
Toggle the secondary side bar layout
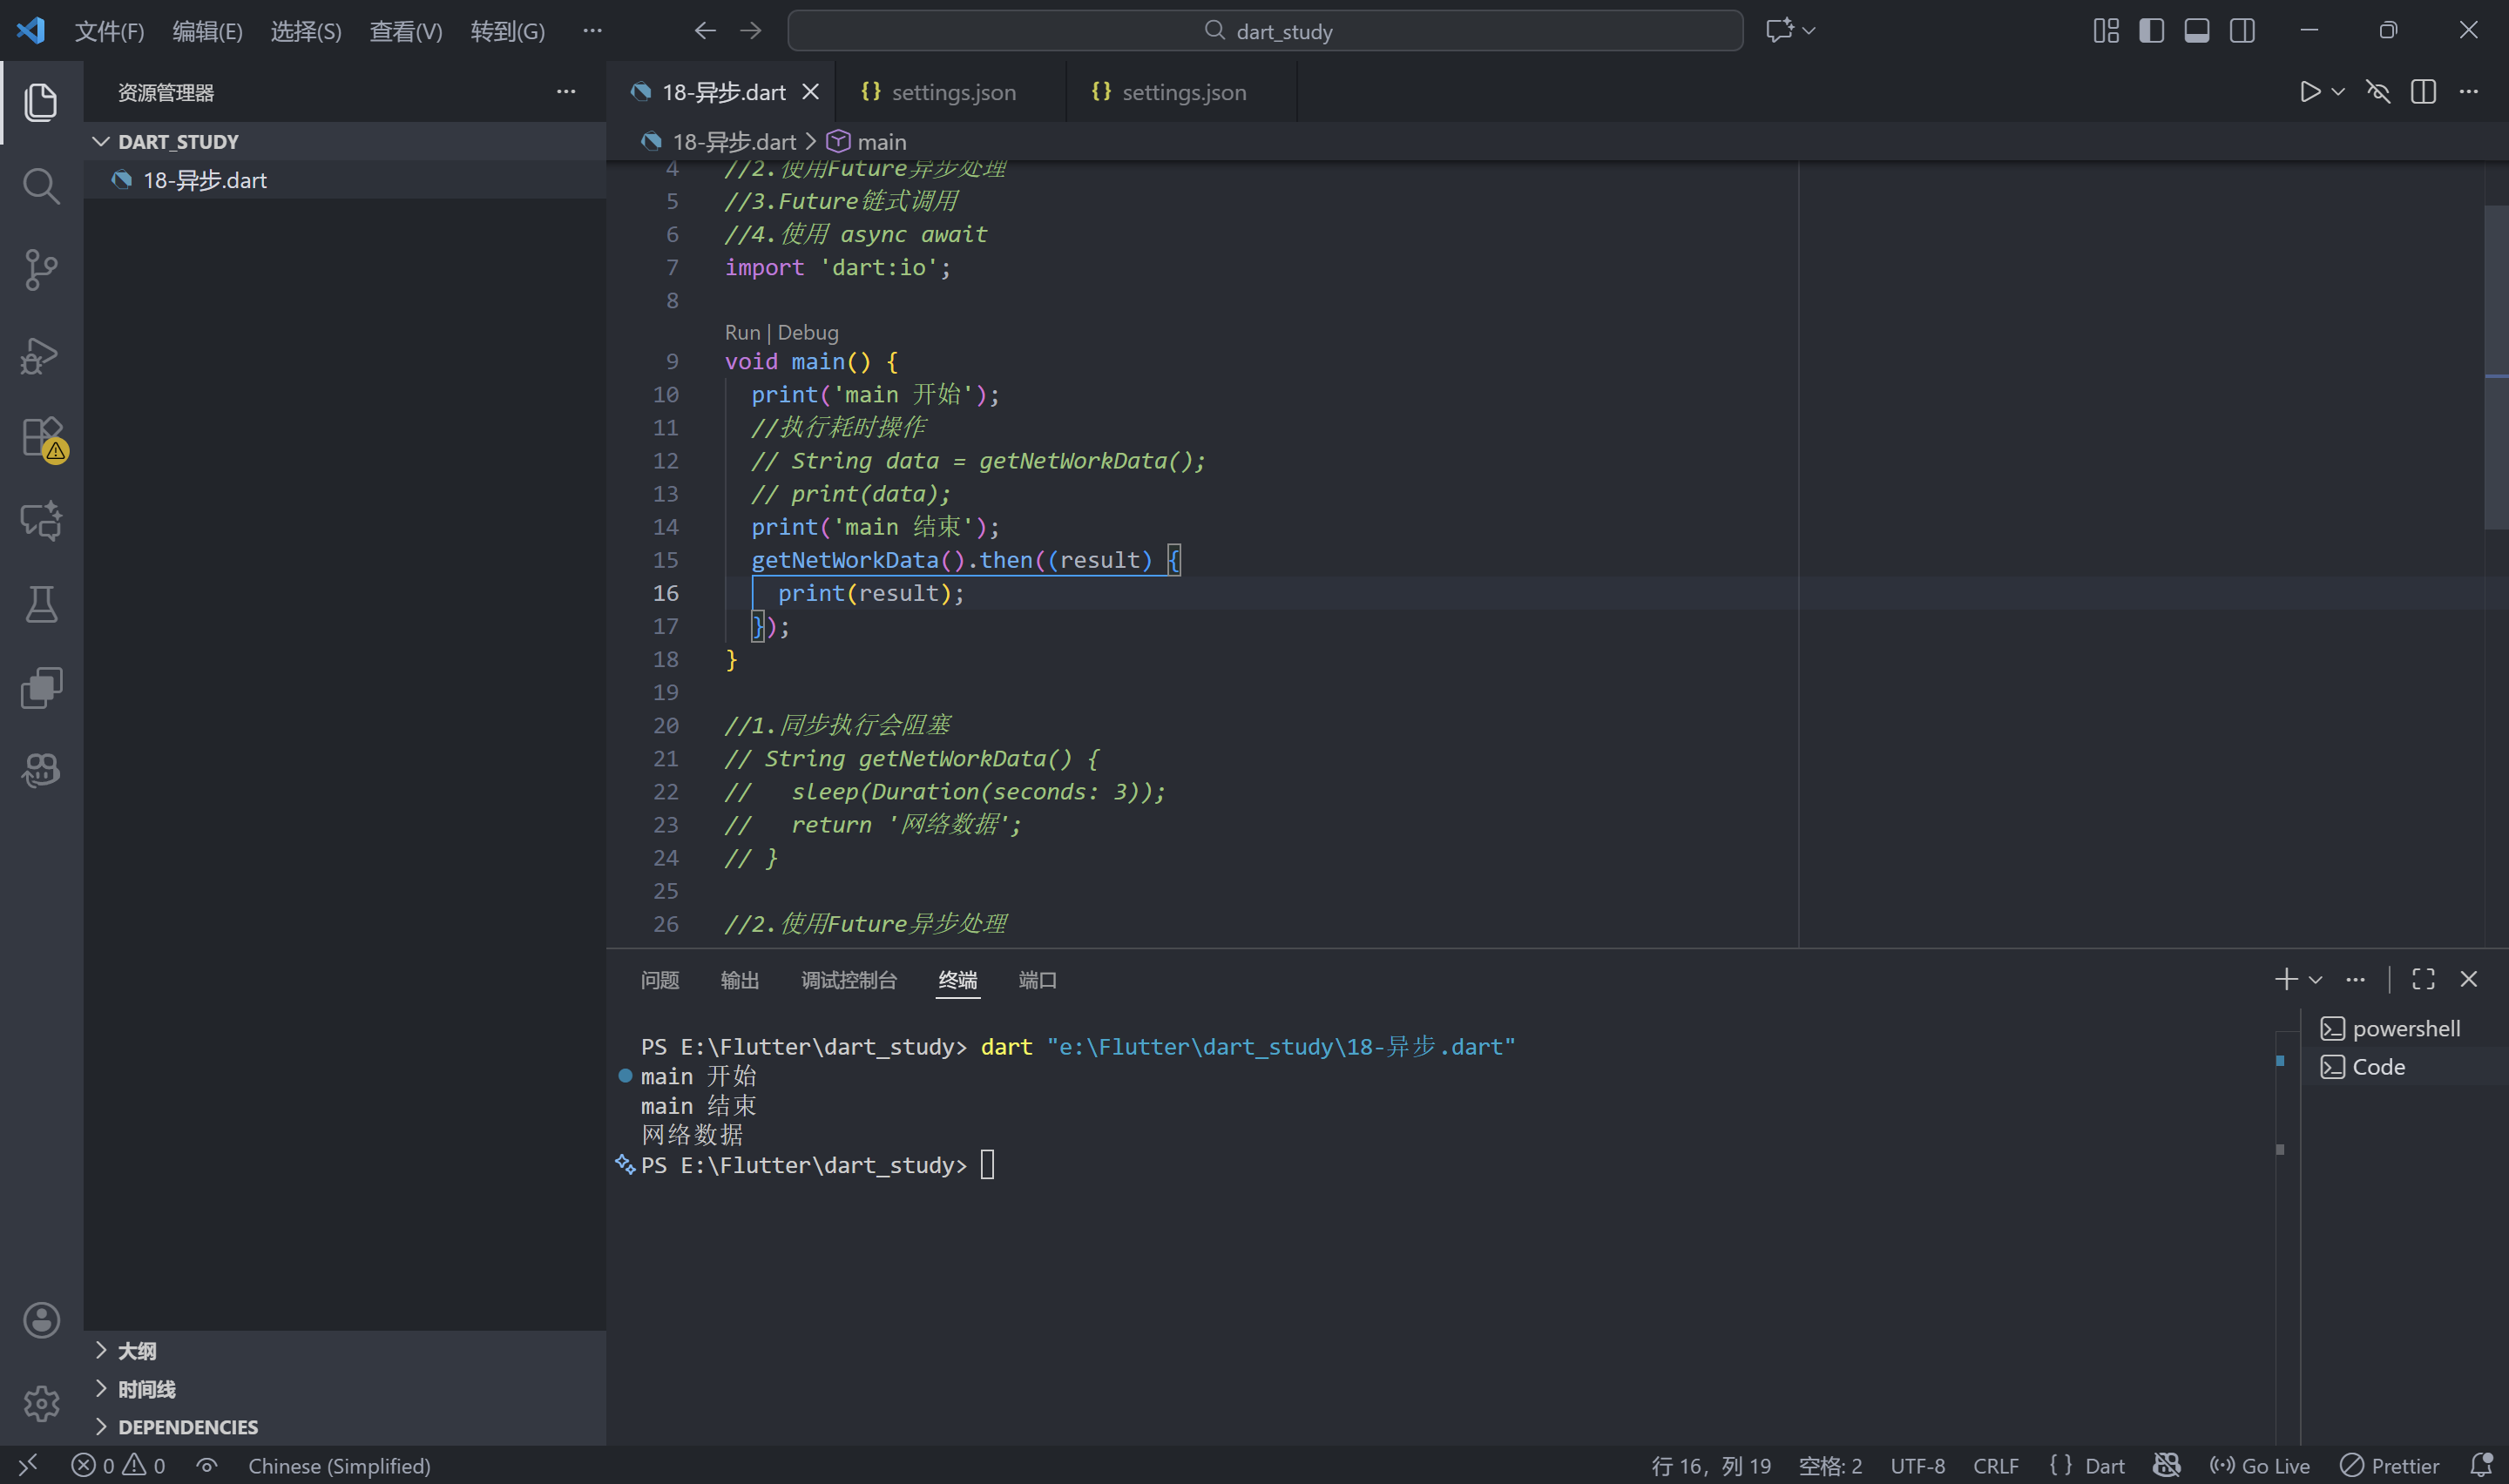click(2242, 31)
